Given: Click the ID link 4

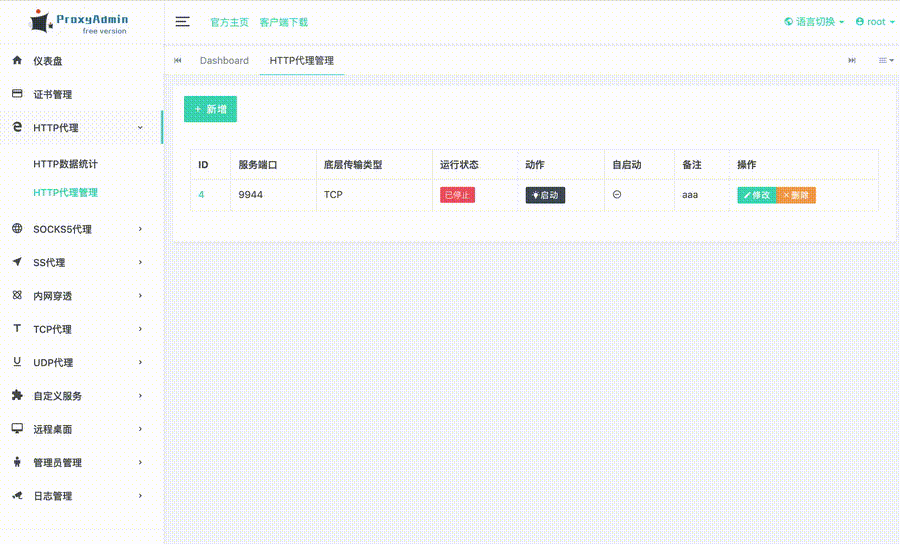Looking at the screenshot, I should click(201, 195).
